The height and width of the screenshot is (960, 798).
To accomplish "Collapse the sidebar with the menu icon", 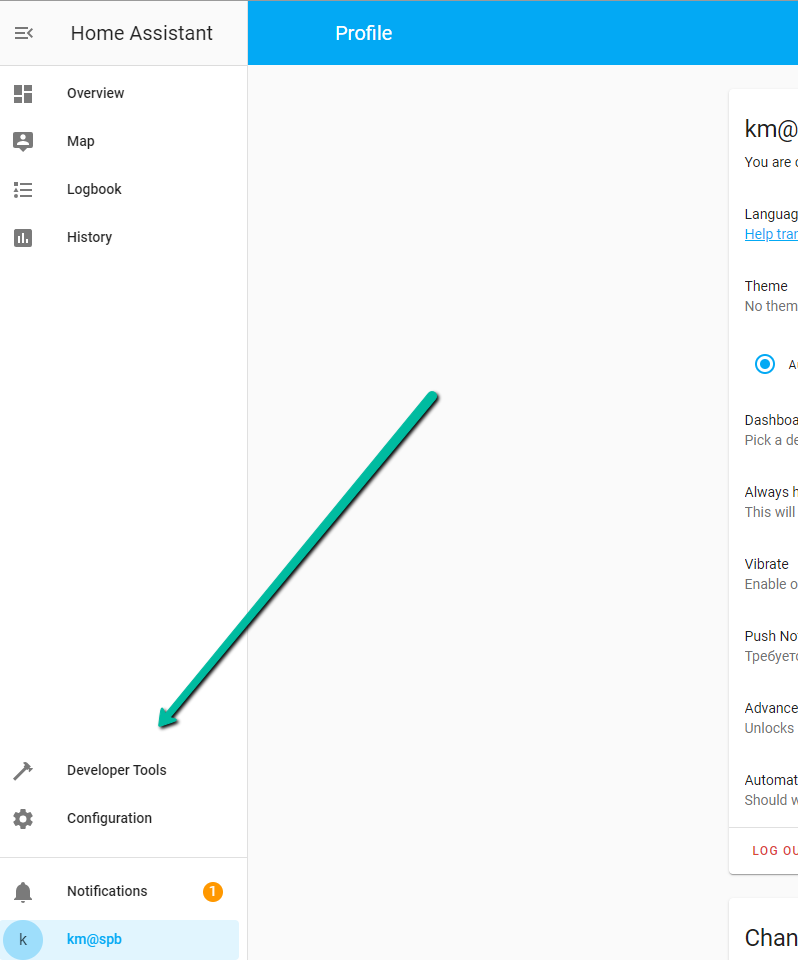I will point(23,33).
